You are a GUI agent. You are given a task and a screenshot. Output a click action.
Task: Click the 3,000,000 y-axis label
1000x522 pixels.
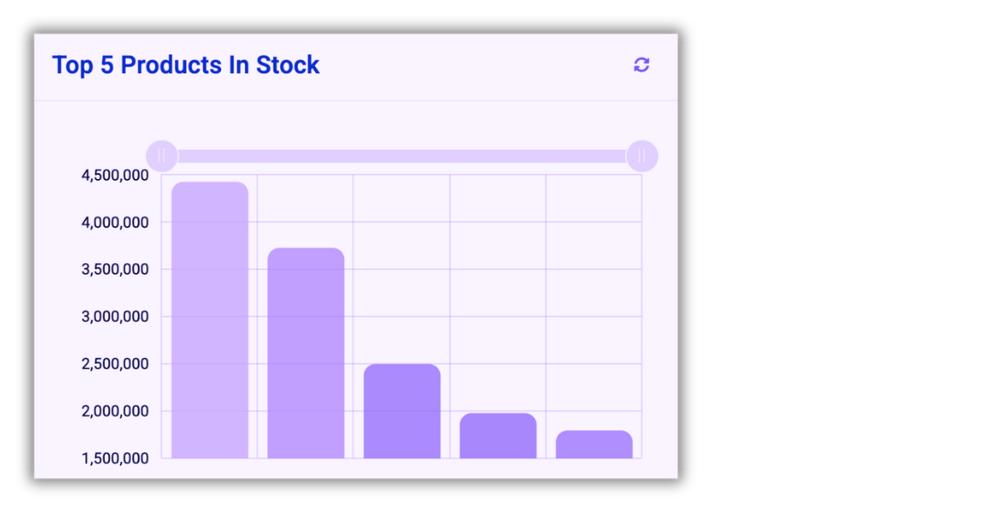115,317
